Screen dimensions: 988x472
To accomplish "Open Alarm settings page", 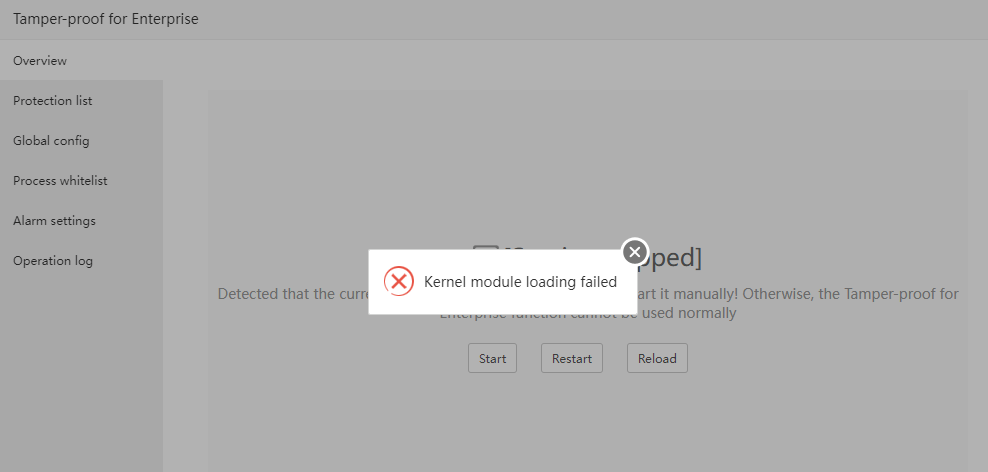I will pyautogui.click(x=54, y=221).
